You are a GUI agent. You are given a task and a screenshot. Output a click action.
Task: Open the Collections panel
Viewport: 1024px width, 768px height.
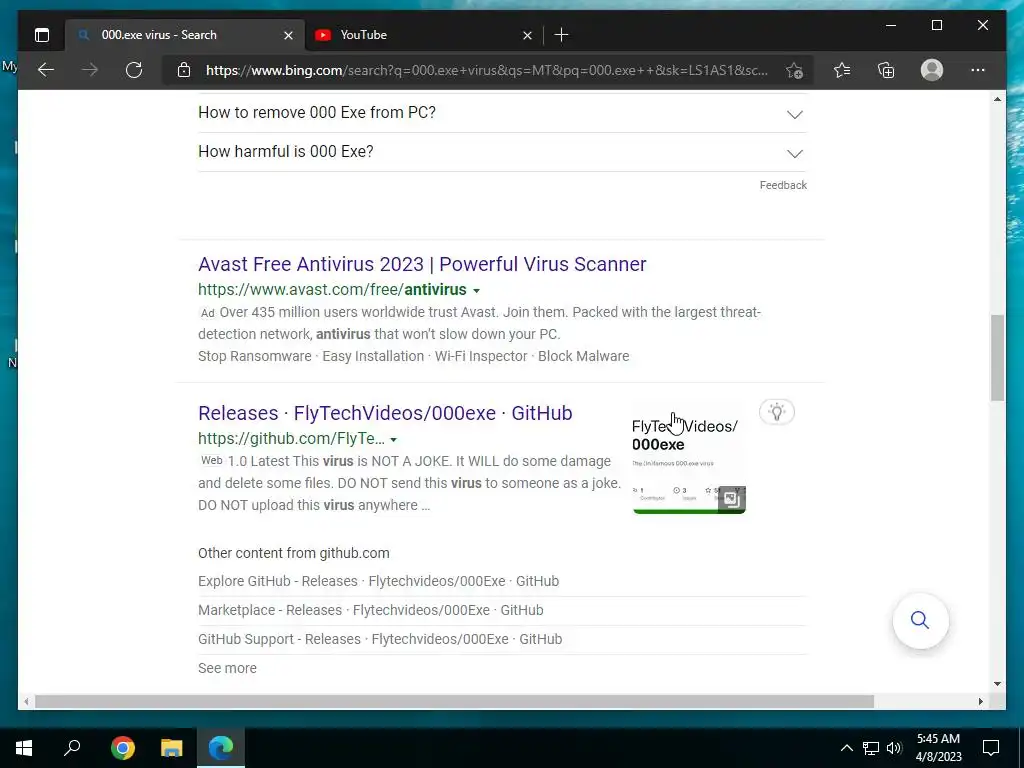[x=886, y=70]
